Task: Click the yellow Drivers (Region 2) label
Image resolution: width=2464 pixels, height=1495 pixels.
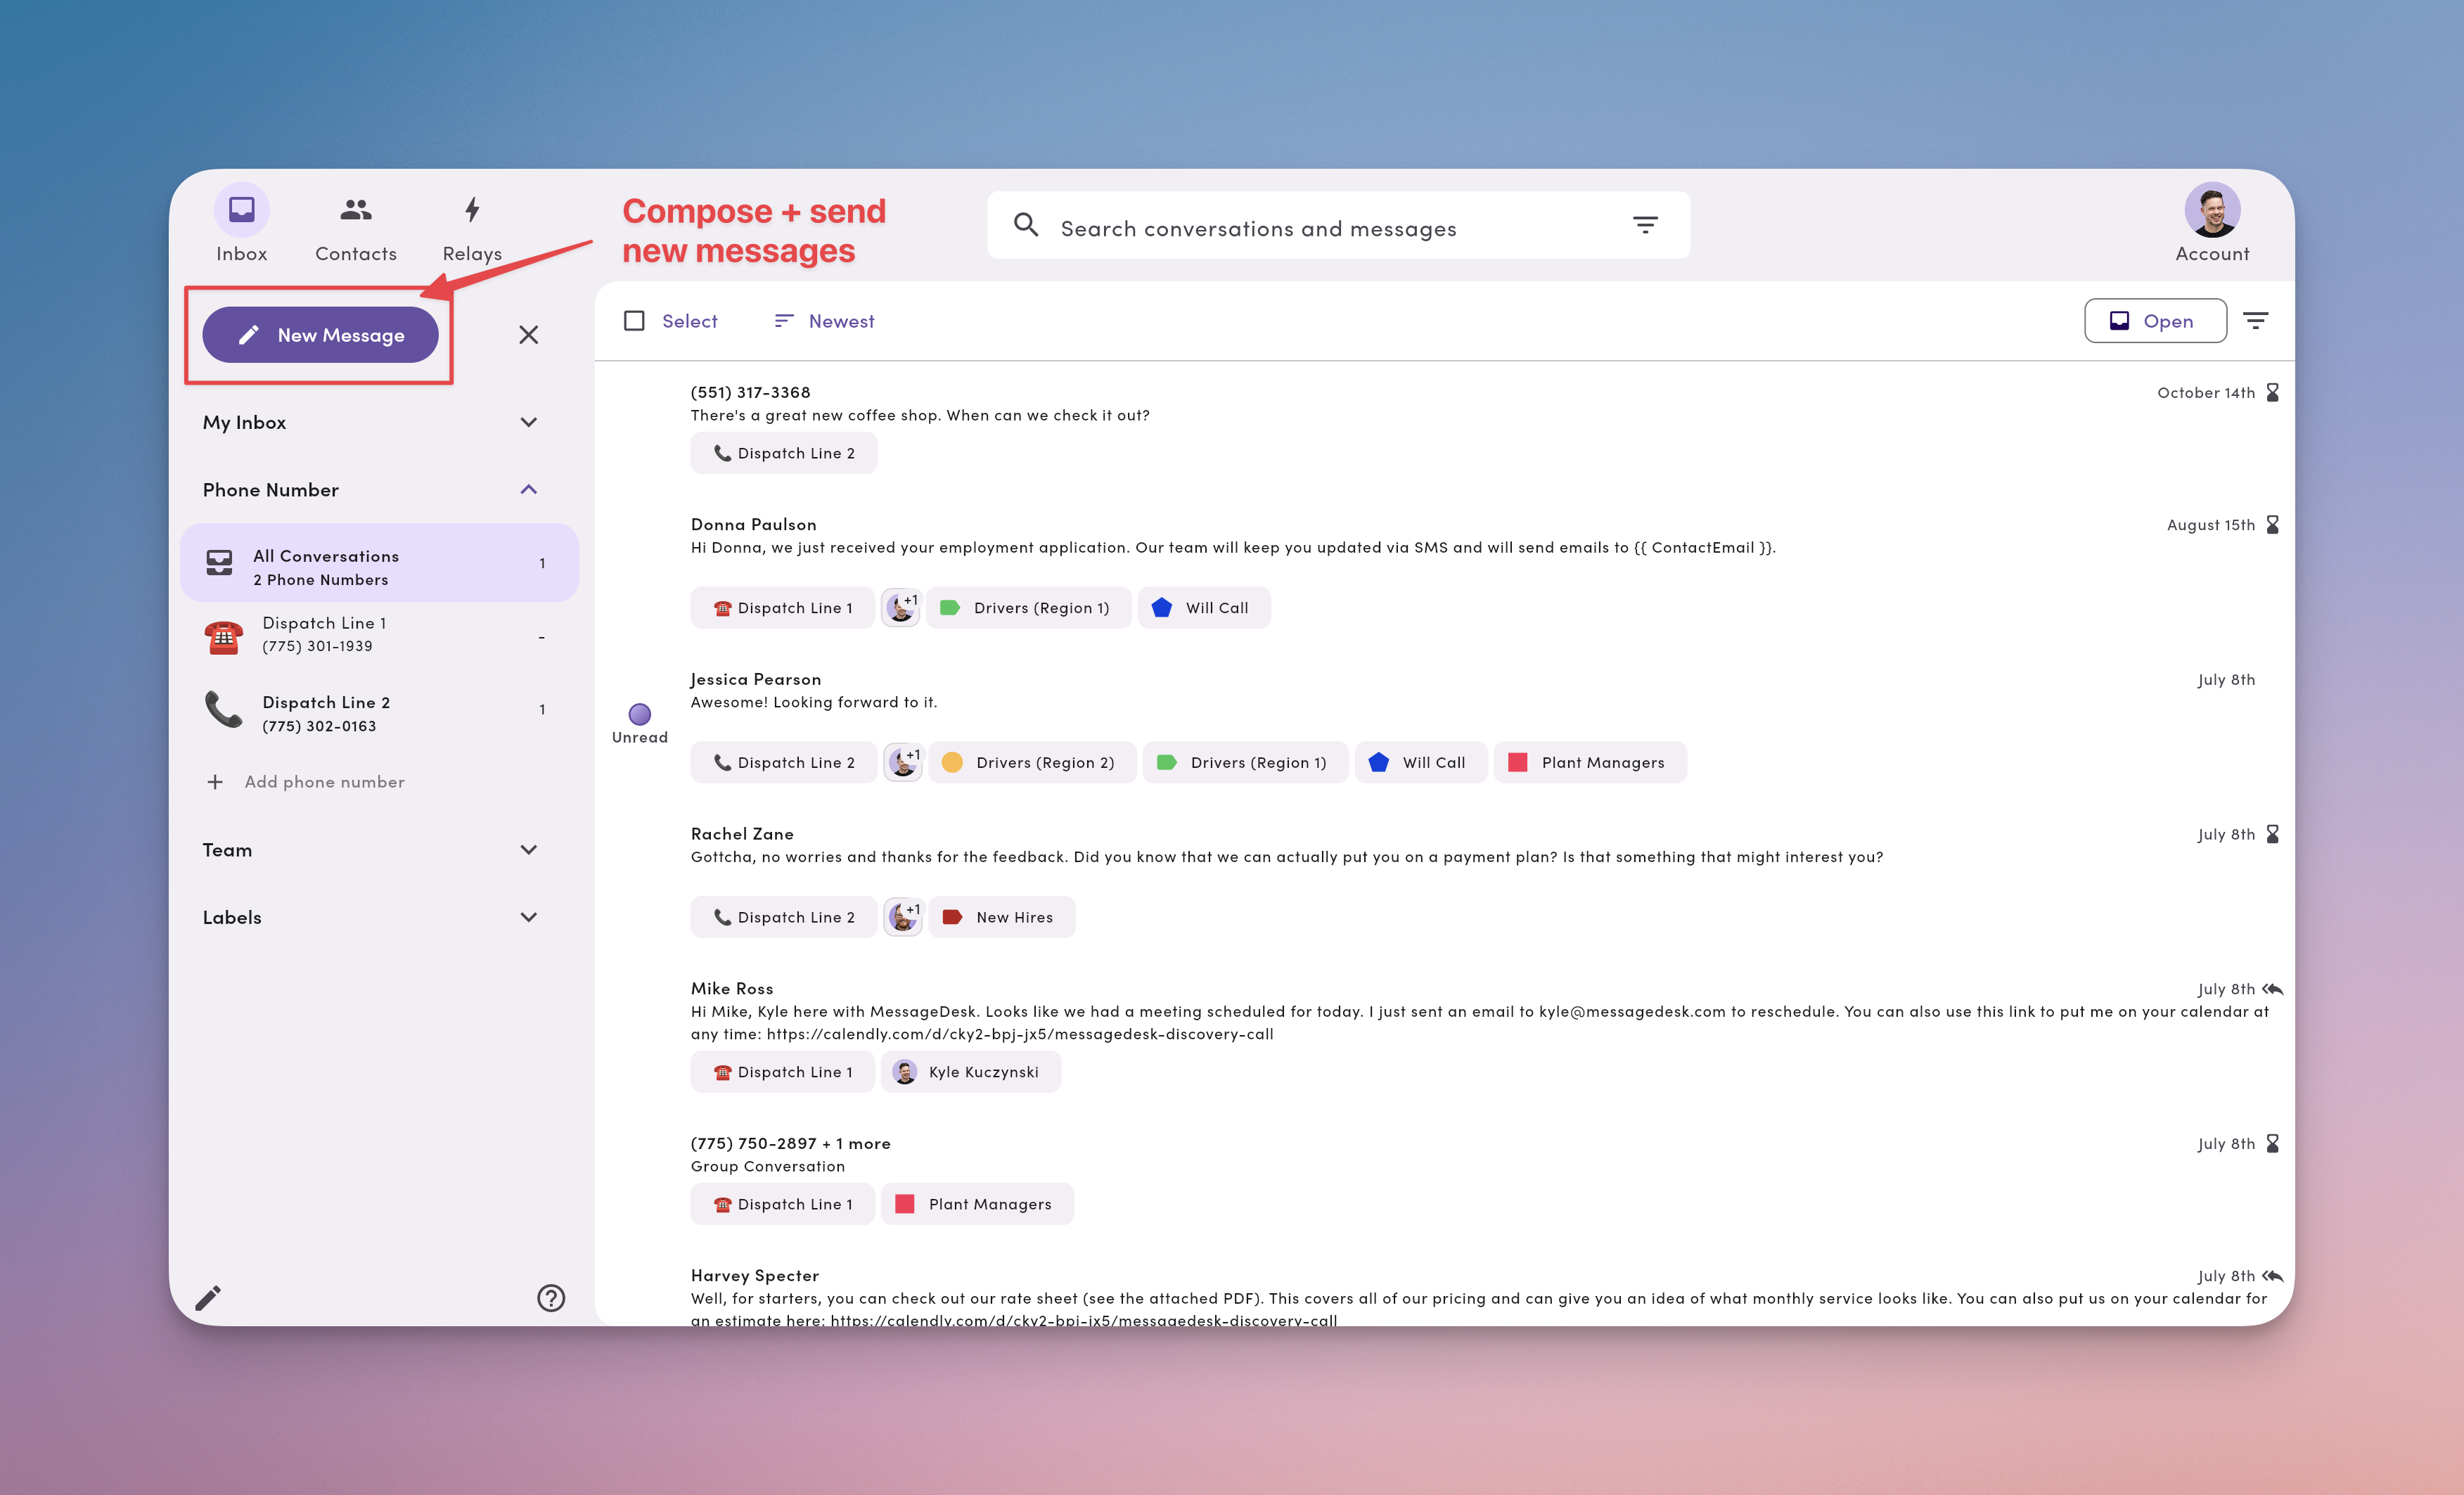Action: point(1031,762)
